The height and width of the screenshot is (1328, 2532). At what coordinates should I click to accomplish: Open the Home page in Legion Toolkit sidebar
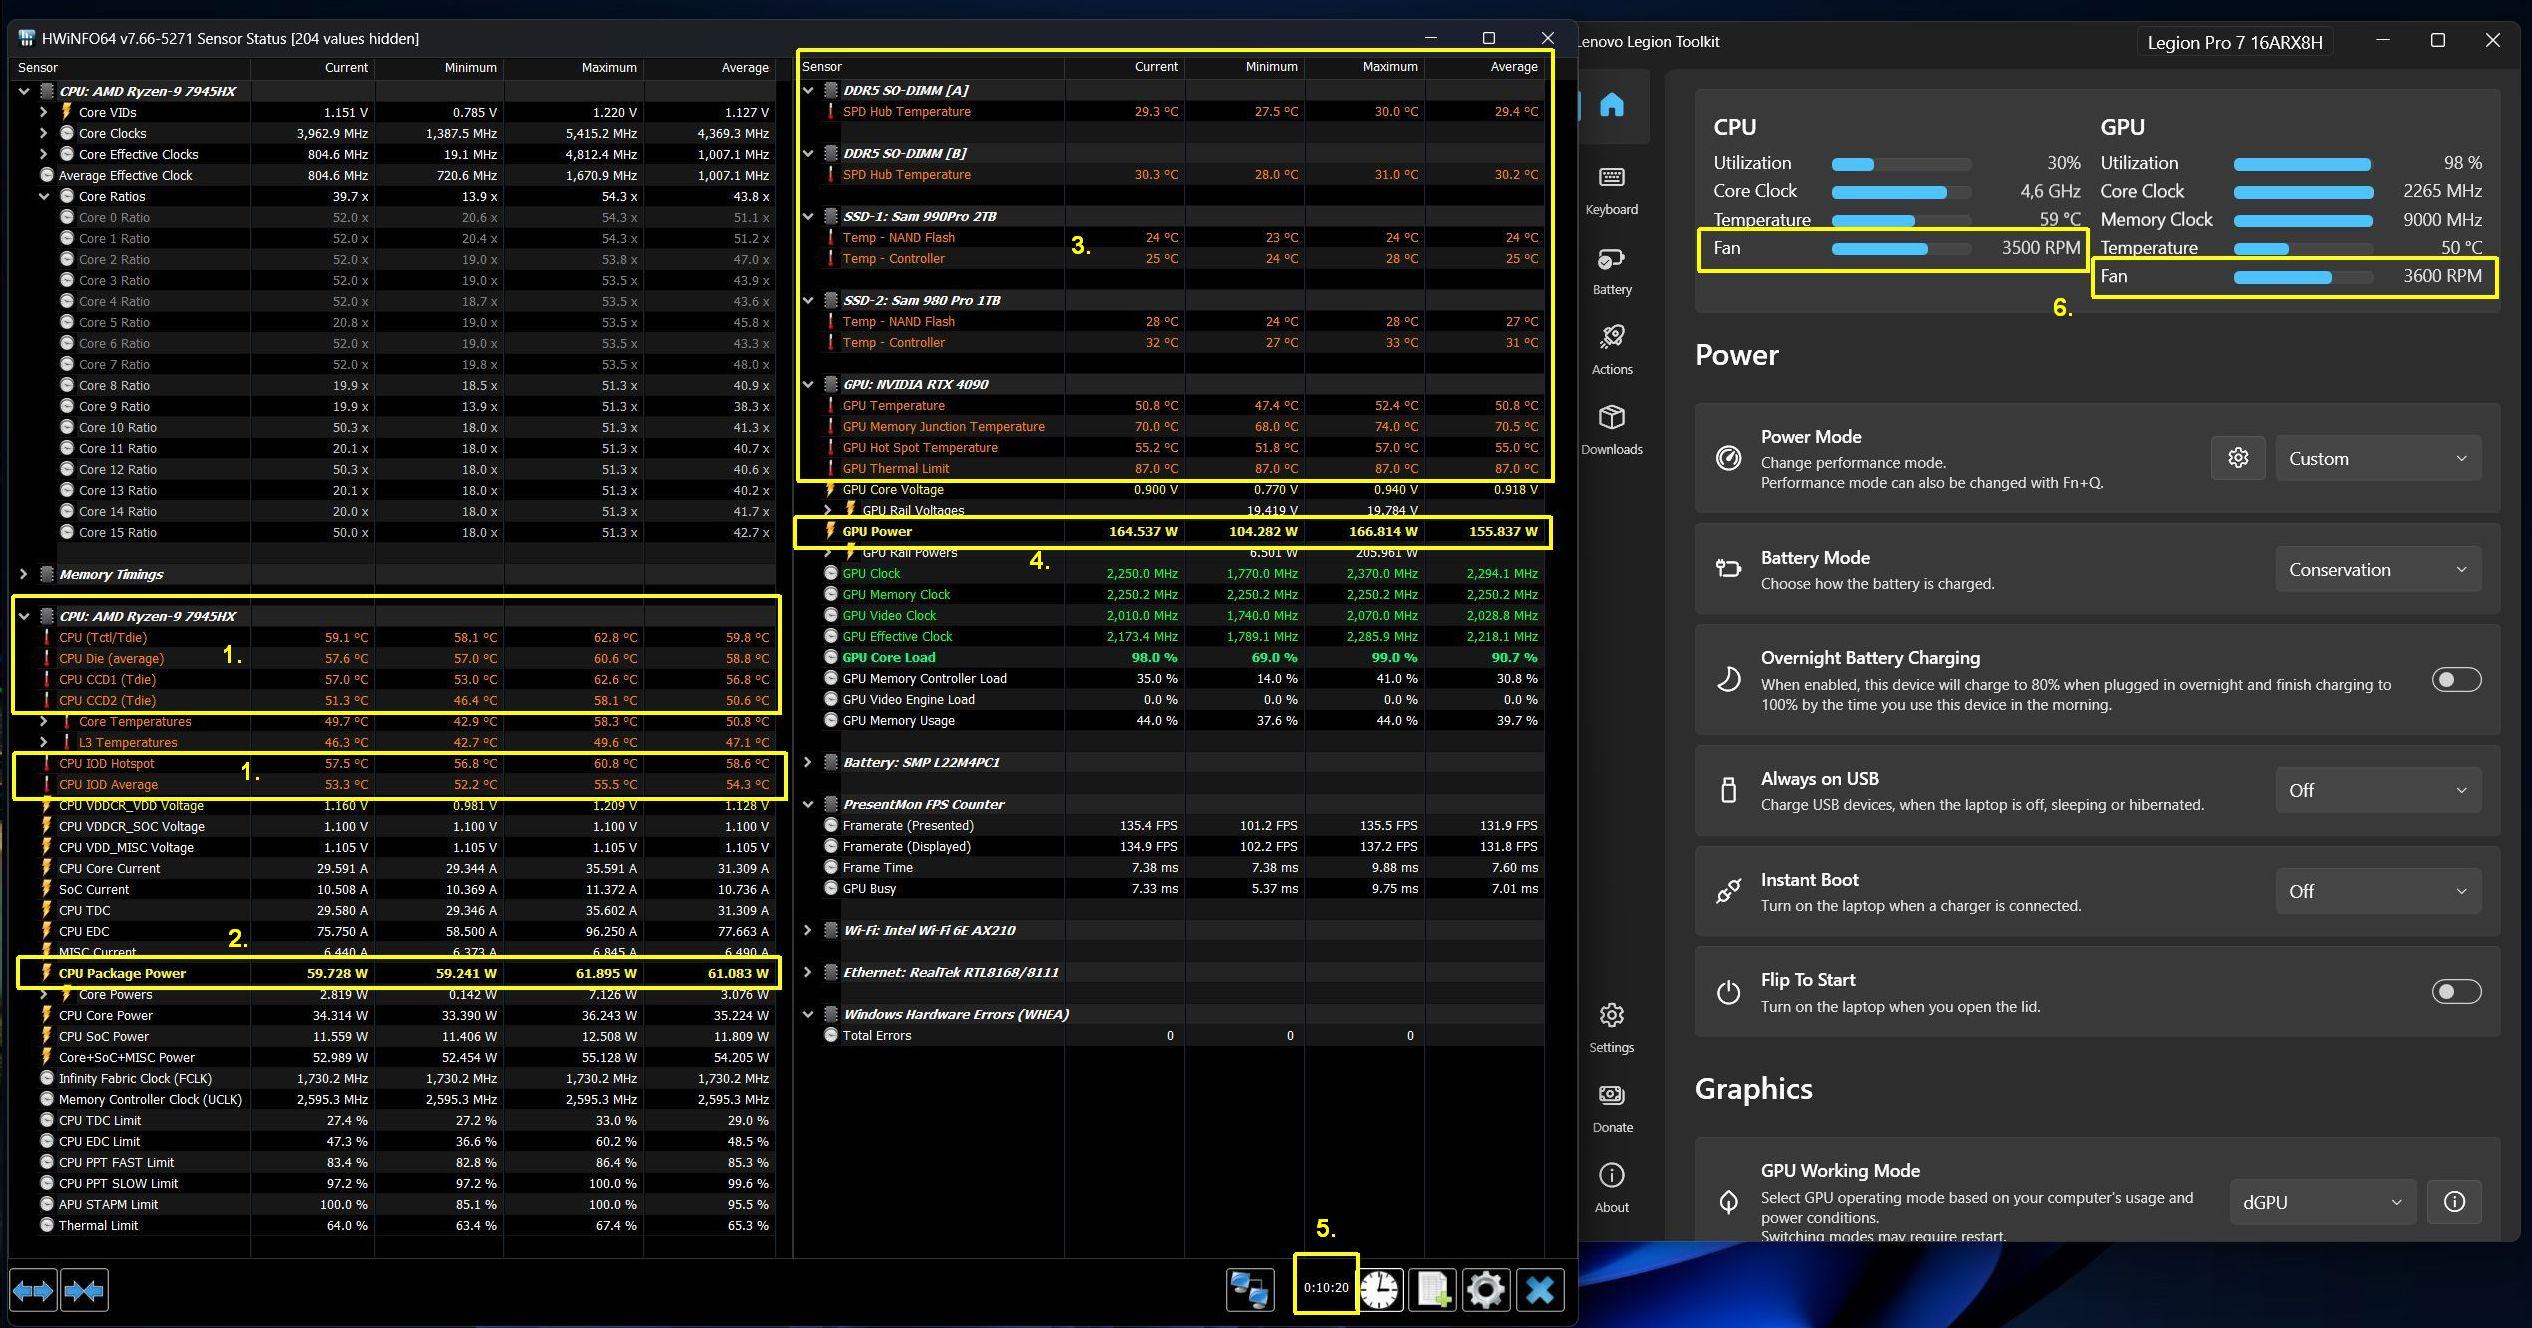point(1611,105)
